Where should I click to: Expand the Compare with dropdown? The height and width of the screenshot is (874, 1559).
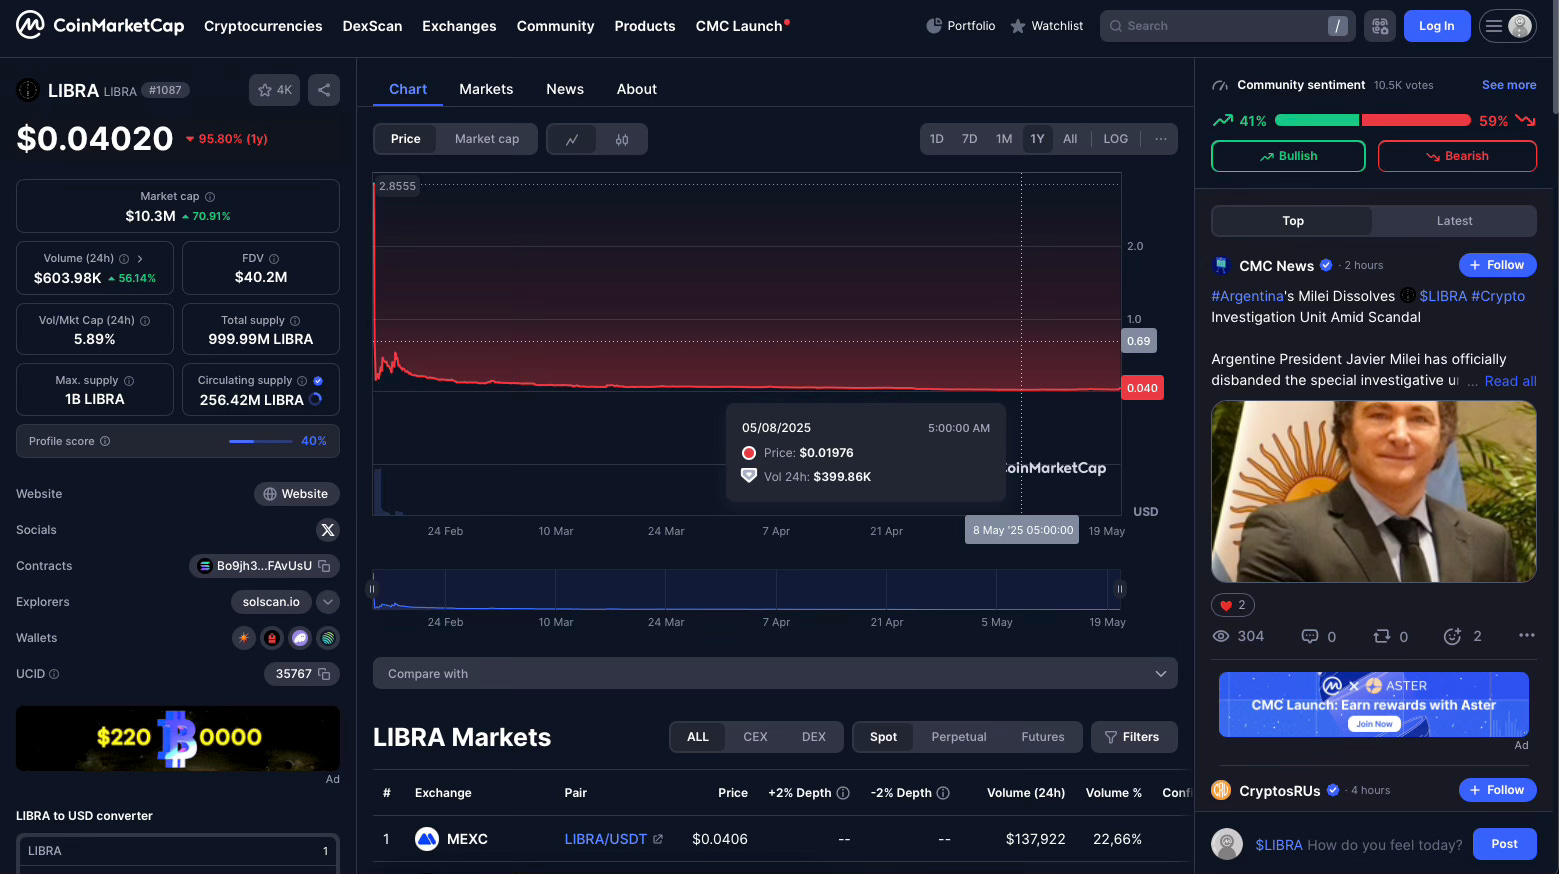tap(775, 674)
